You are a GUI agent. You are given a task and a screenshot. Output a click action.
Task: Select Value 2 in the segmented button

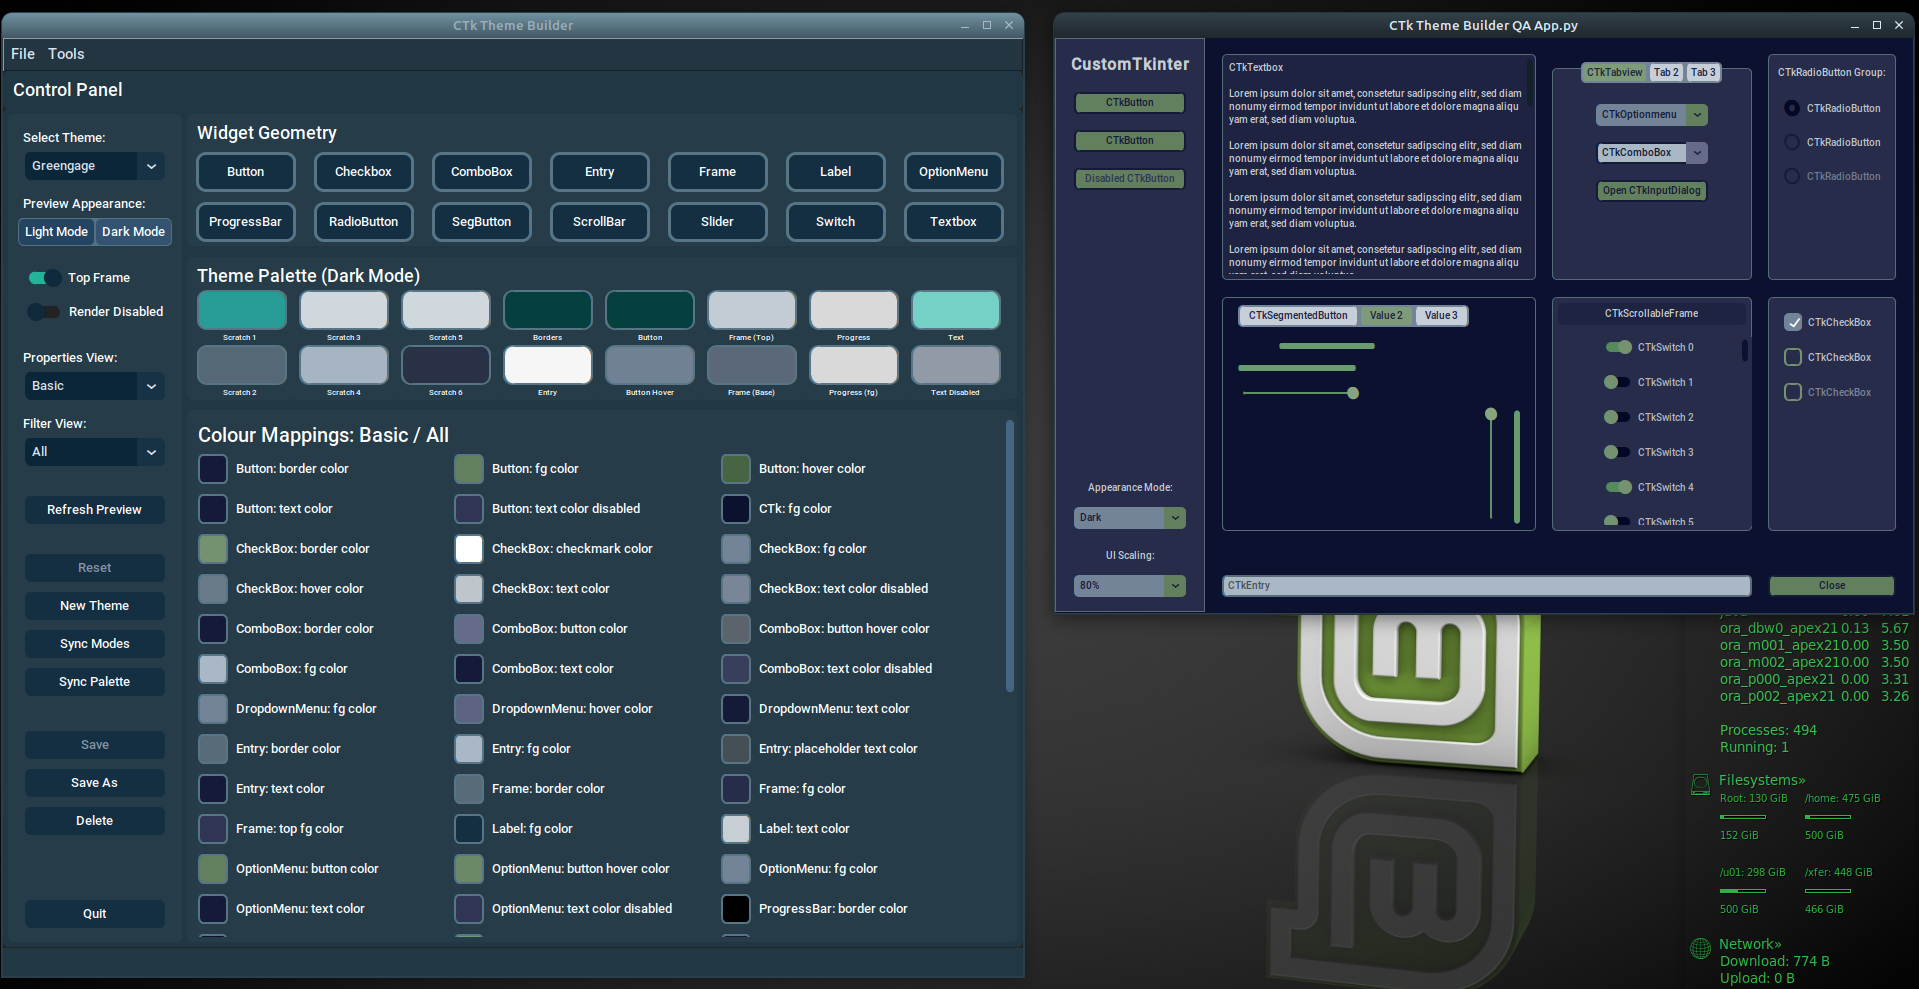1386,315
